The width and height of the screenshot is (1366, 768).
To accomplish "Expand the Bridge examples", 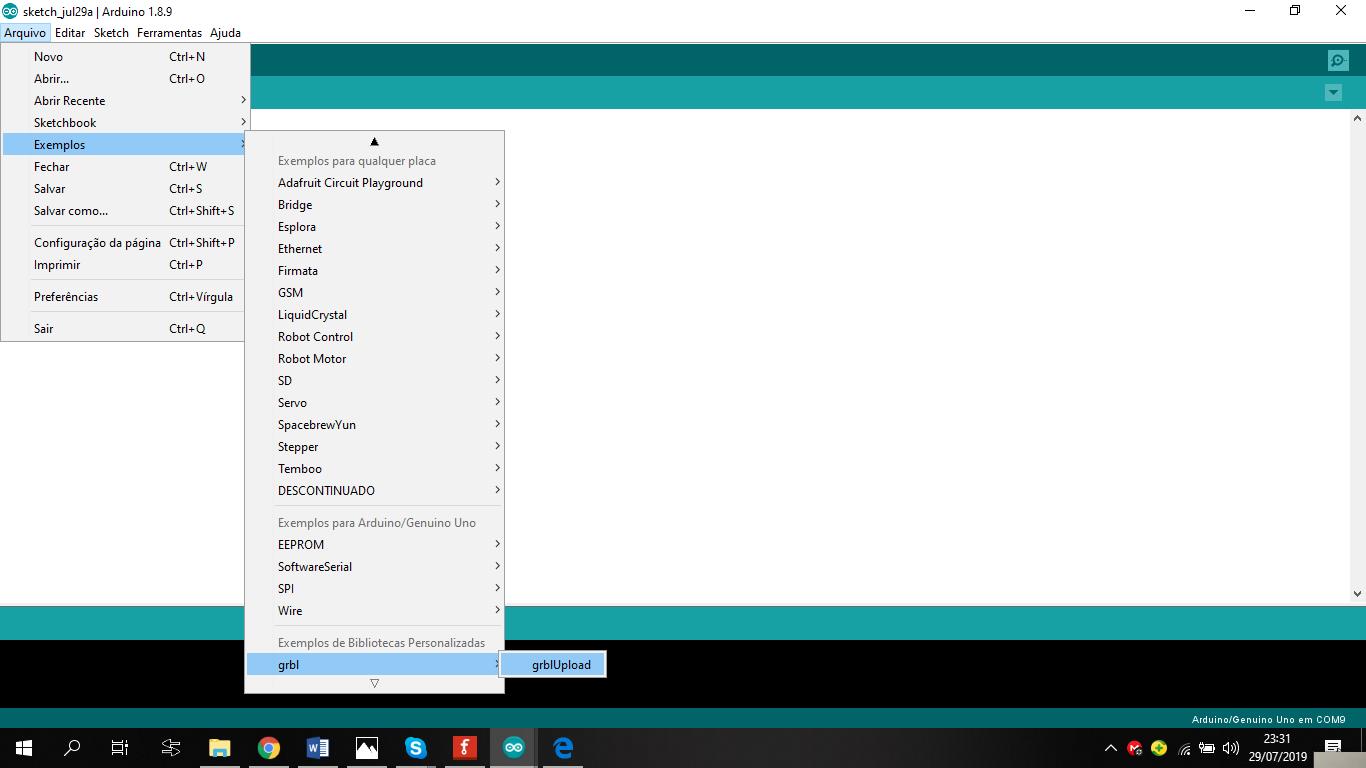I will pyautogui.click(x=374, y=205).
